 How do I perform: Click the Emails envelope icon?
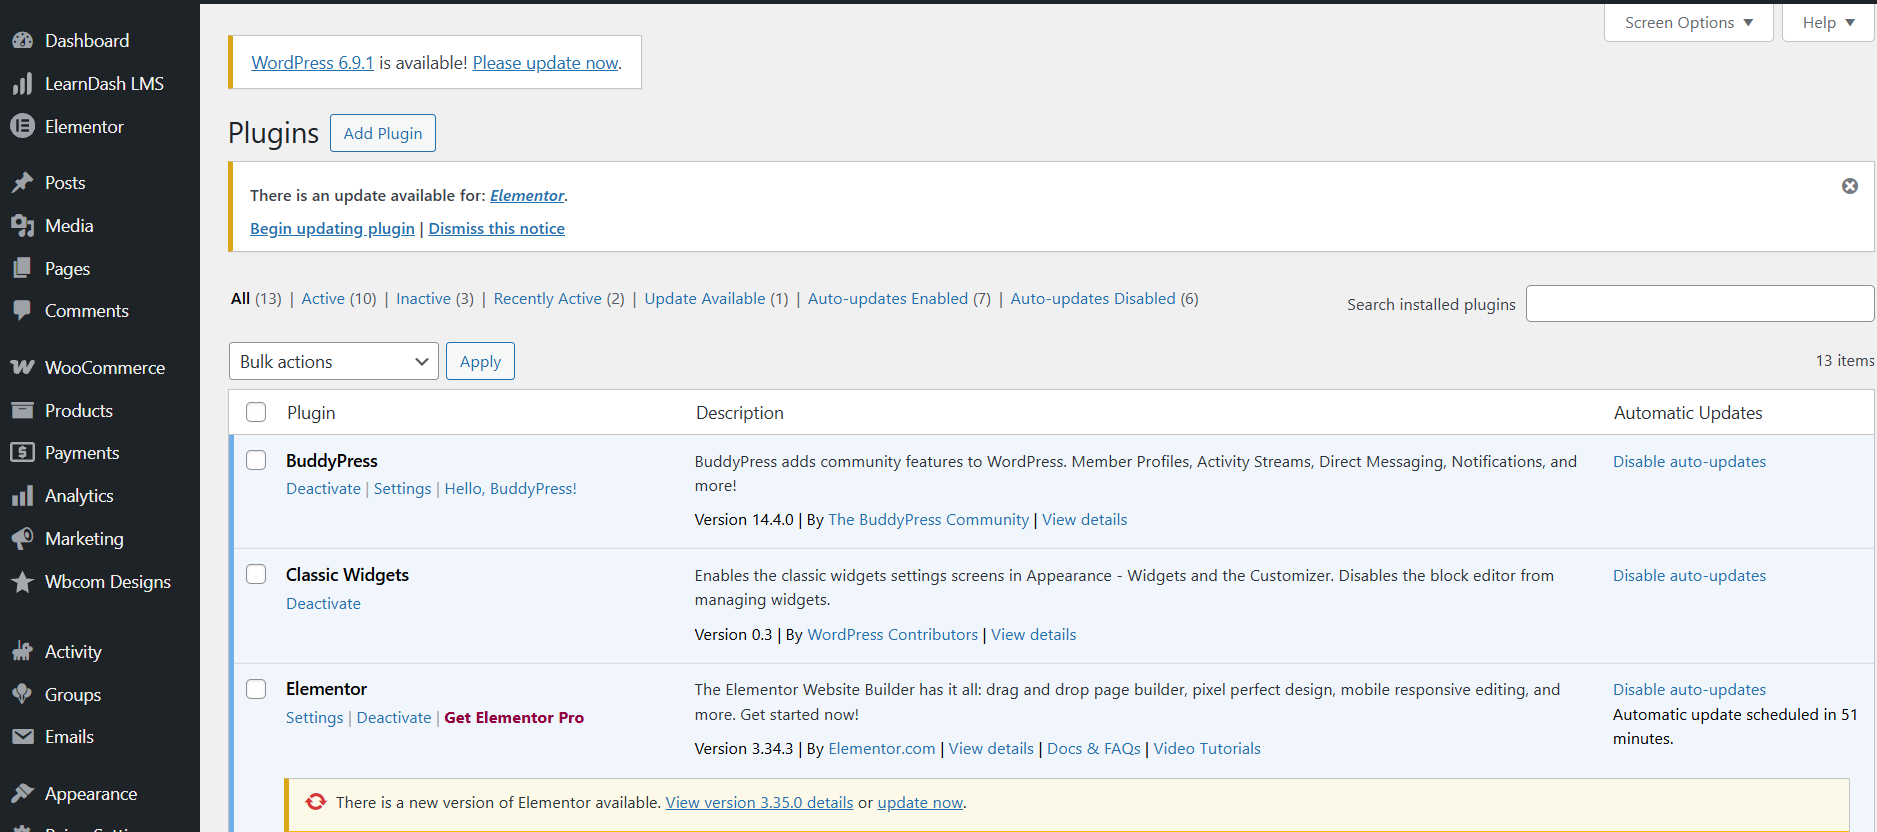[22, 737]
